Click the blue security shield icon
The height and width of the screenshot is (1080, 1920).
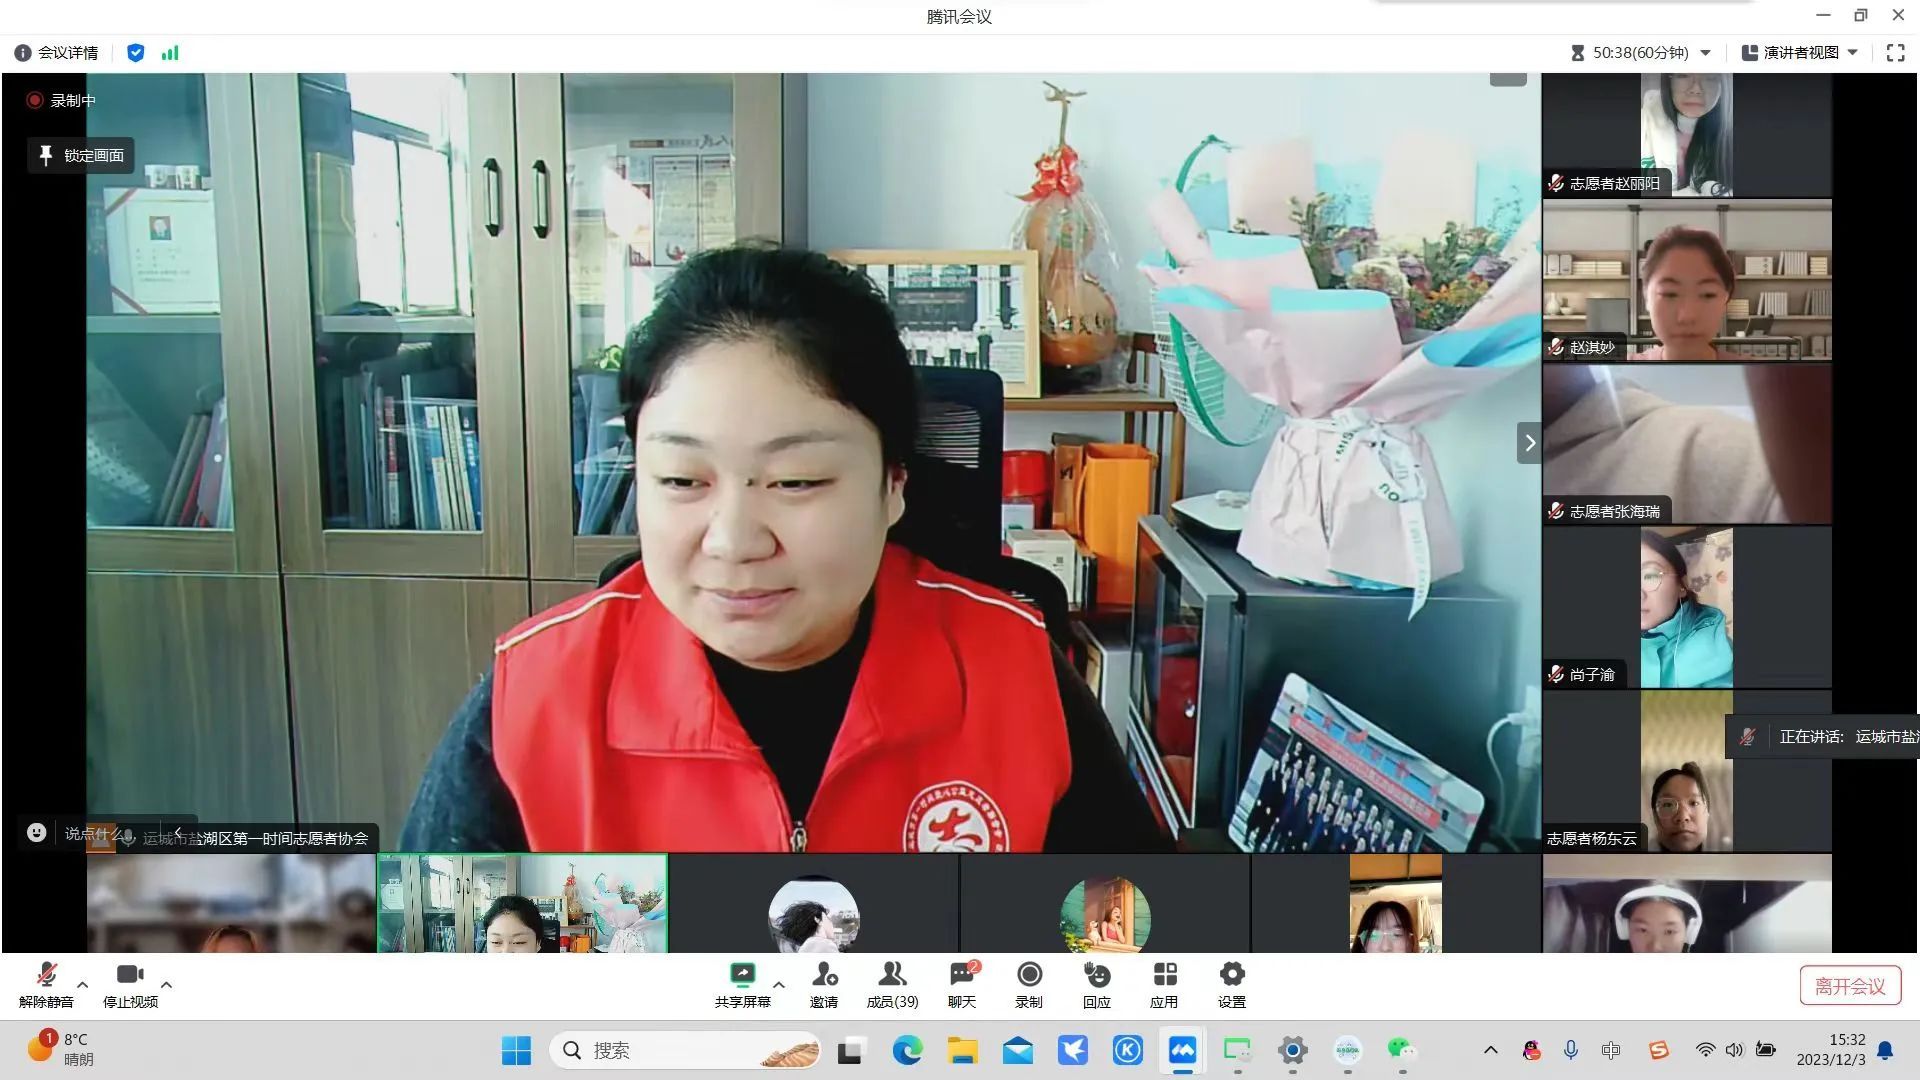[x=136, y=53]
